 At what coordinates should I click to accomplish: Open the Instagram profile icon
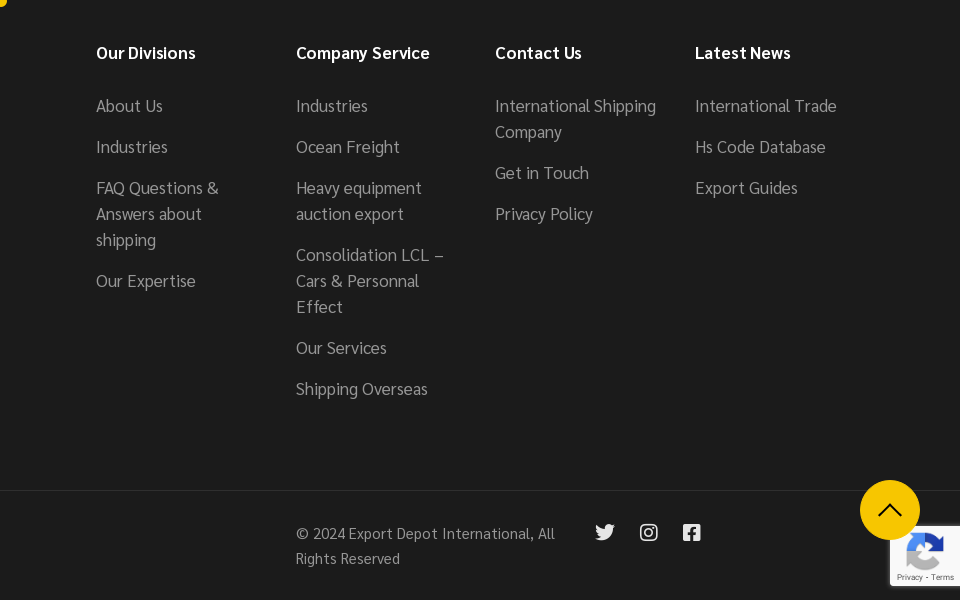pyautogui.click(x=648, y=532)
